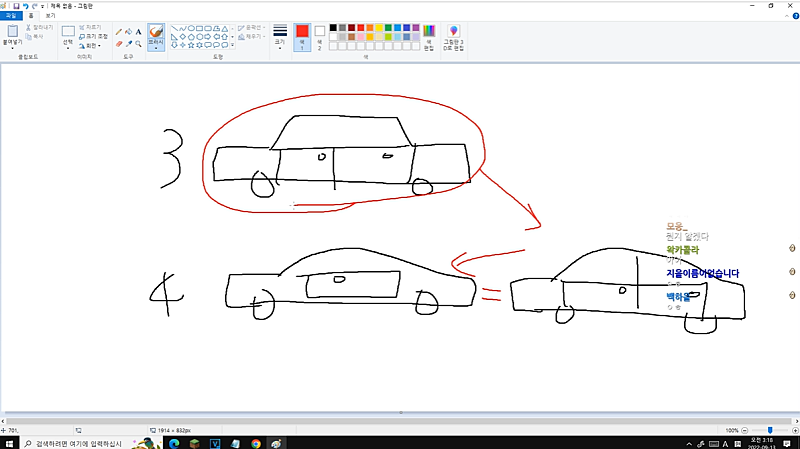Click the Windows taskbar search box
This screenshot has height=449, width=800.
click(78, 442)
